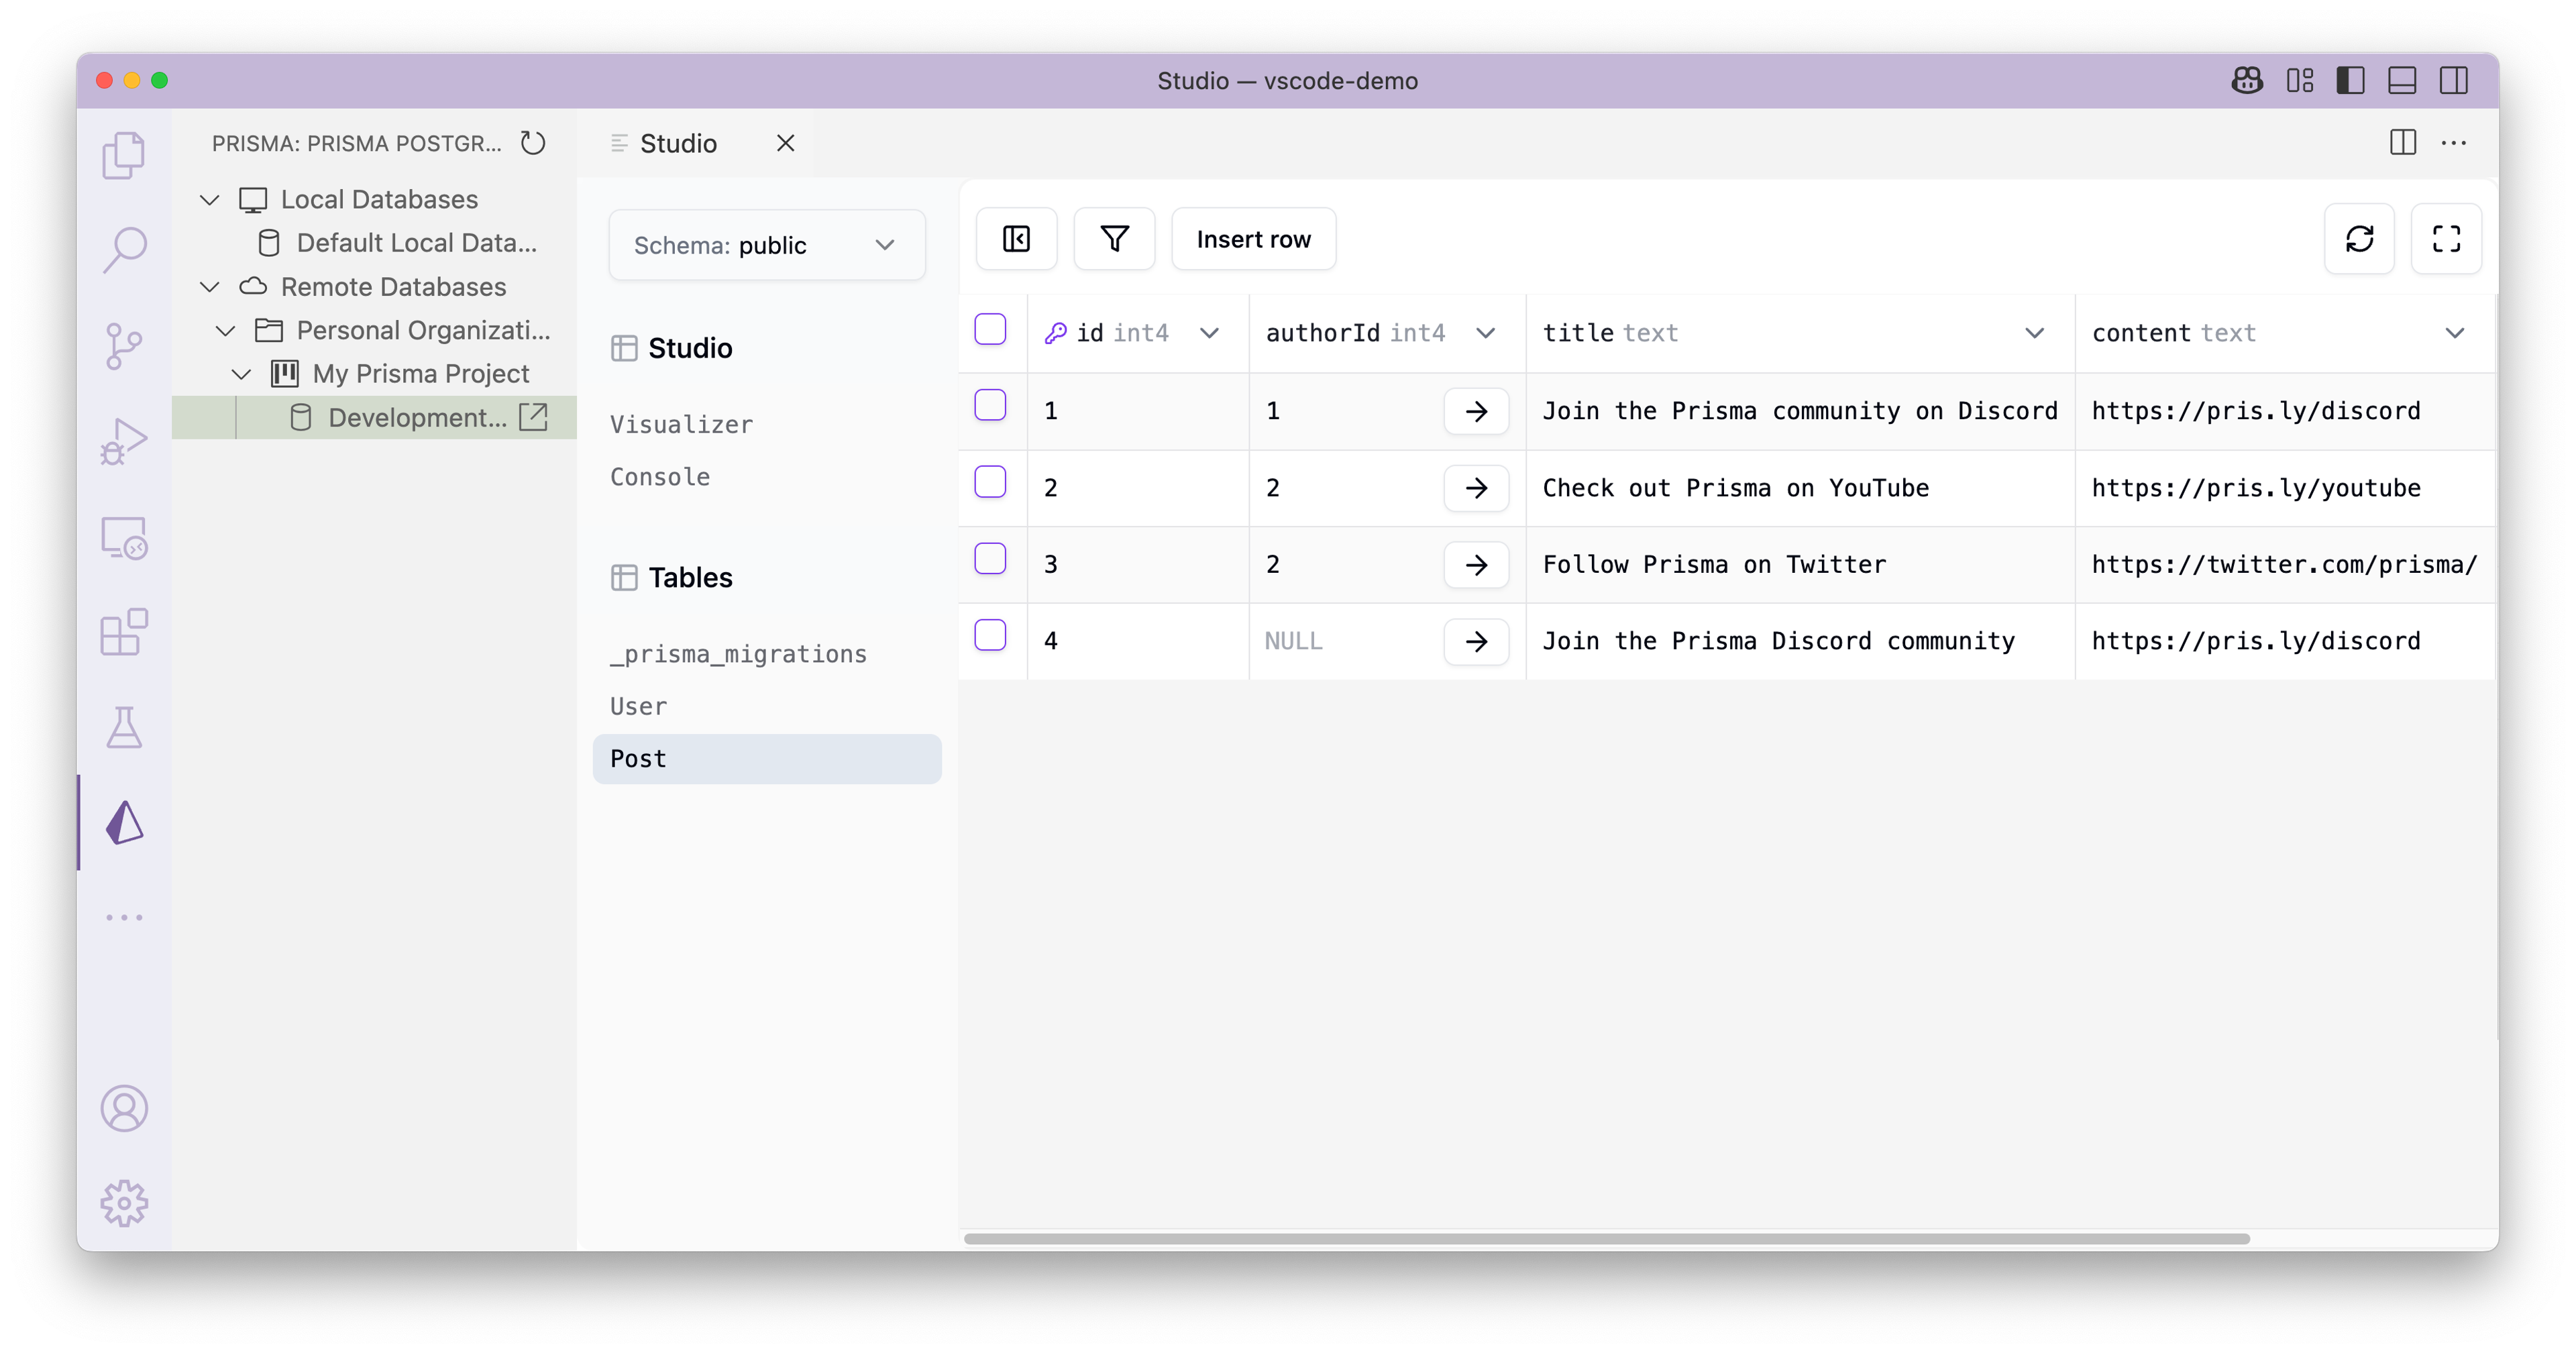Click the filter funnel icon
The image size is (2576, 1353).
1114,239
